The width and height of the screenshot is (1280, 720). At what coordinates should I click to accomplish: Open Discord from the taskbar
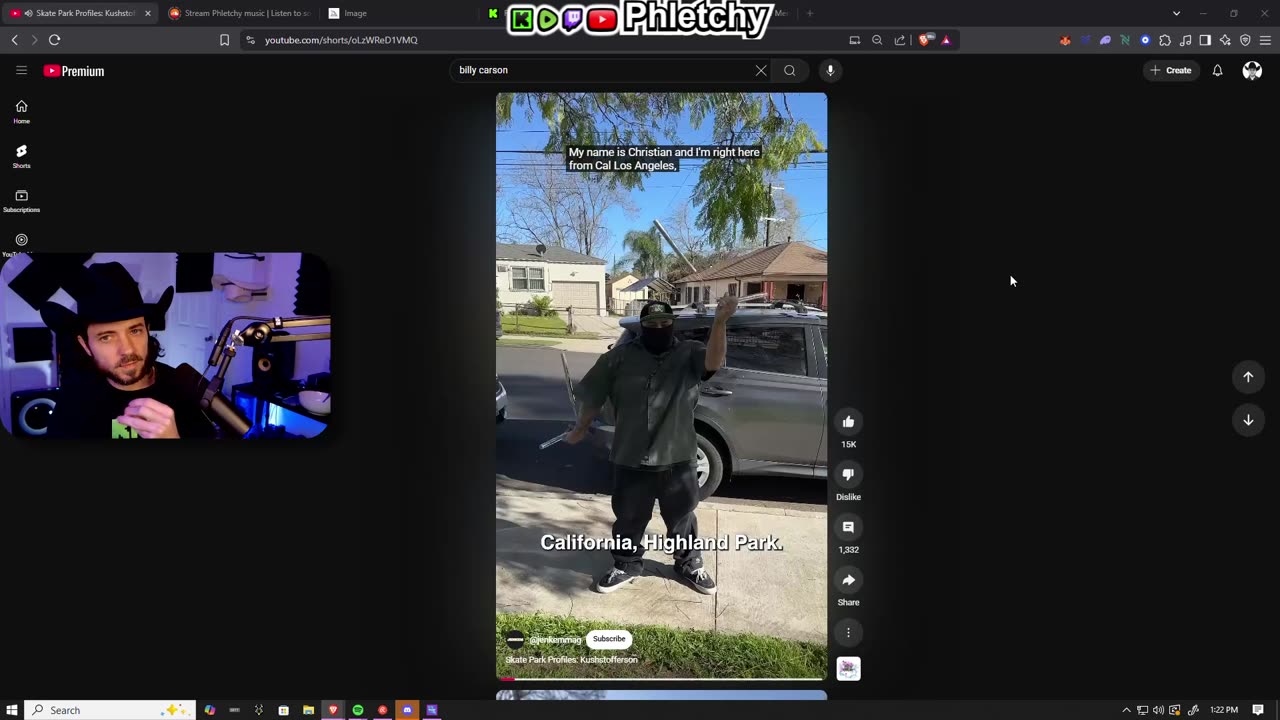[x=407, y=710]
